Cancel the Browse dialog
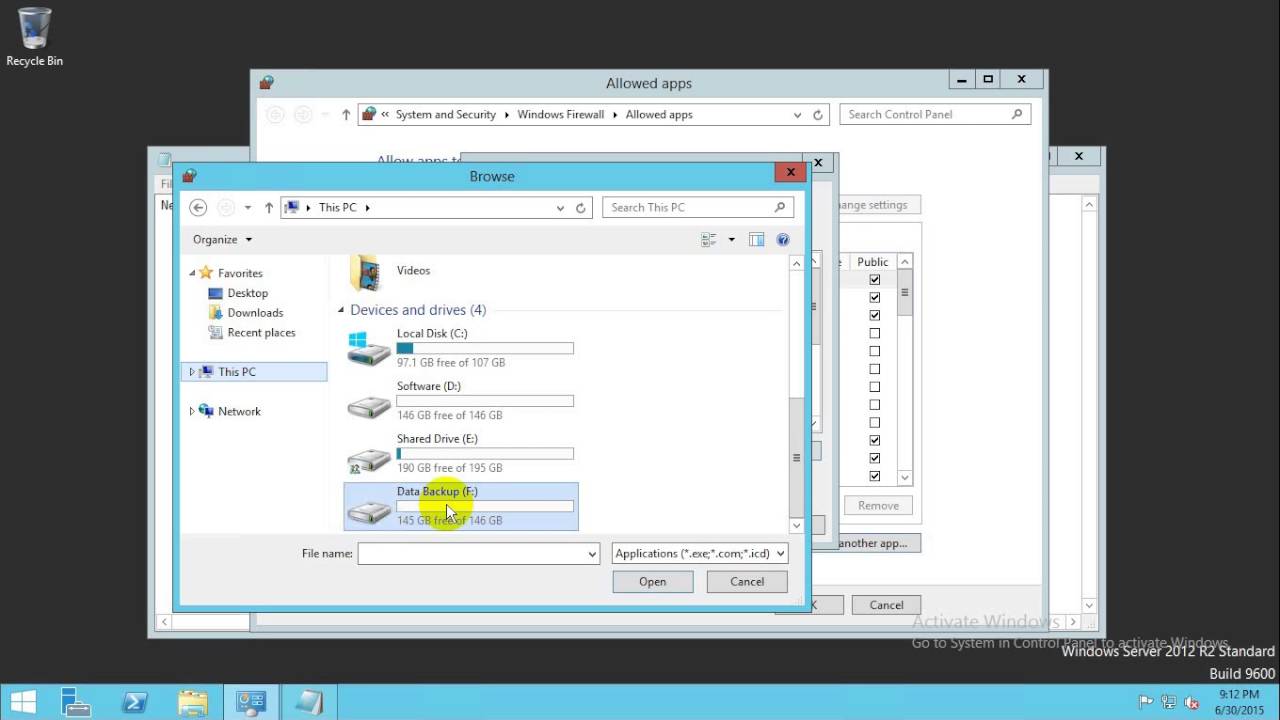This screenshot has width=1280, height=720. pyautogui.click(x=747, y=581)
